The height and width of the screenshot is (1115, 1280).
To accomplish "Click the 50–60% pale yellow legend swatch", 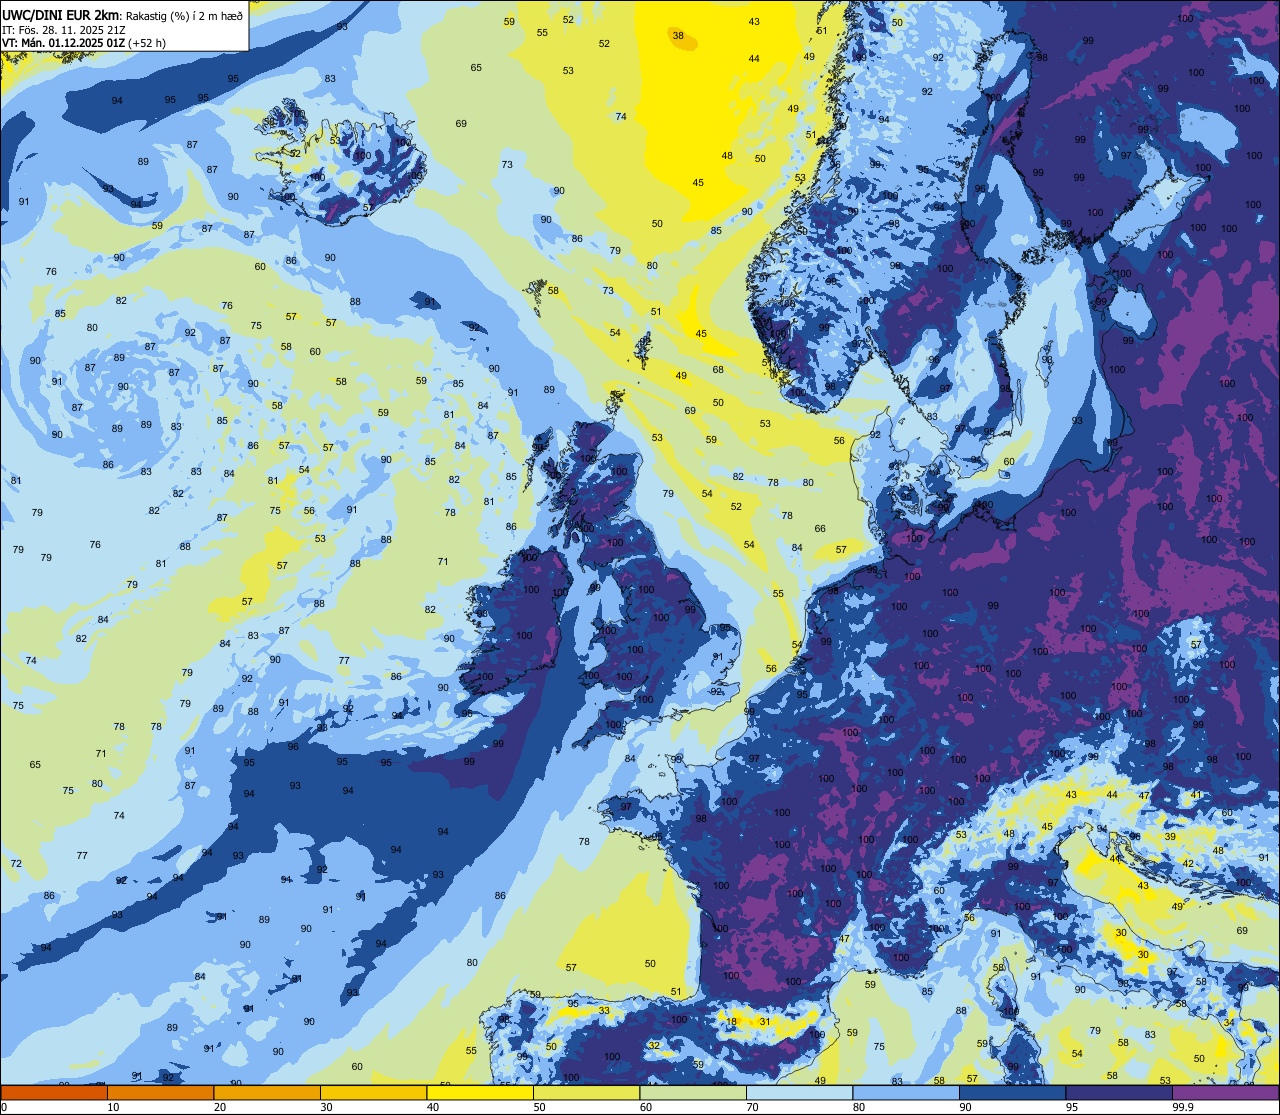I will [586, 1092].
